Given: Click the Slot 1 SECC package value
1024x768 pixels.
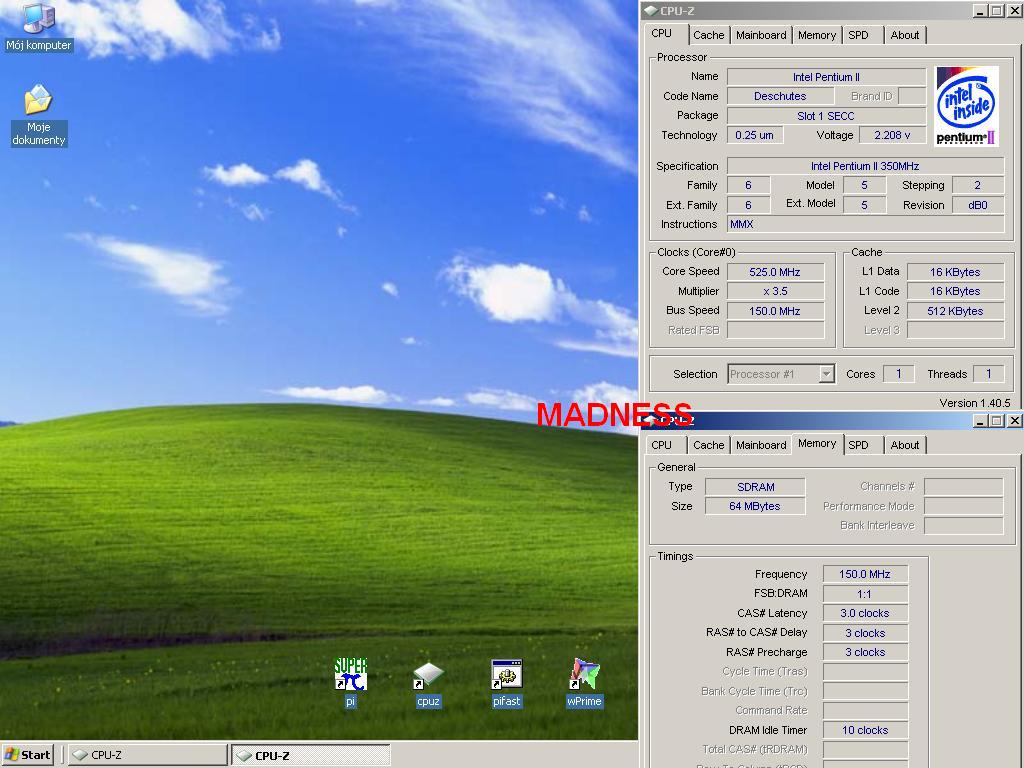Looking at the screenshot, I should click(x=826, y=116).
